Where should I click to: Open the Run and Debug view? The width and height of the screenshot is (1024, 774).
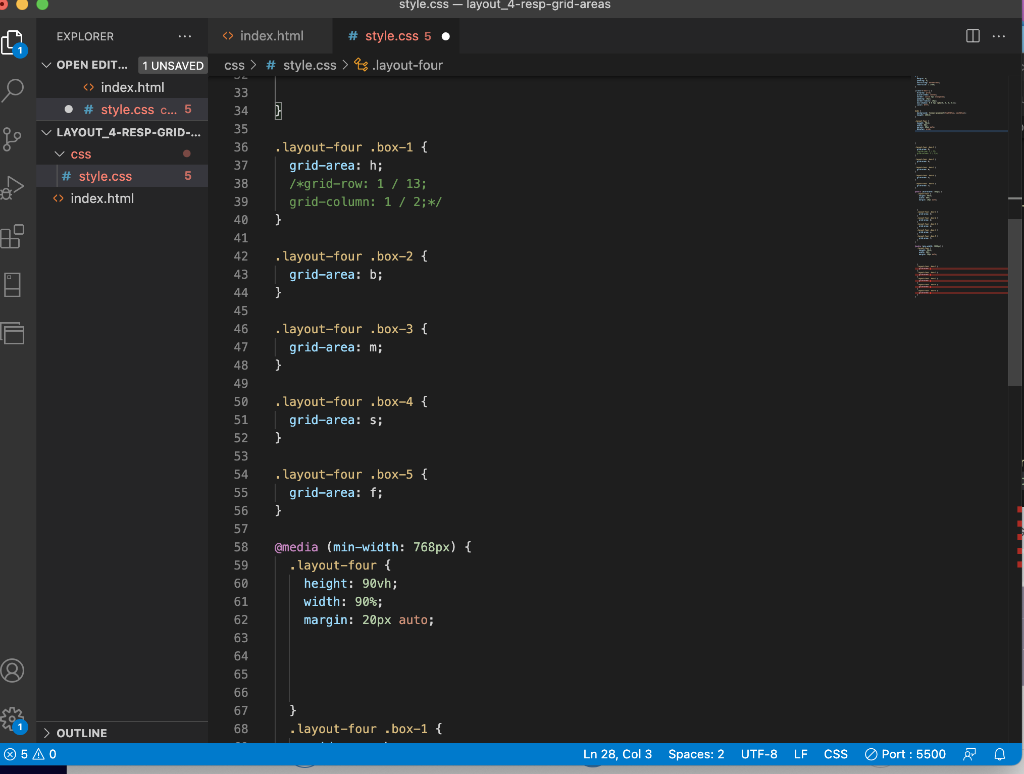tap(14, 188)
